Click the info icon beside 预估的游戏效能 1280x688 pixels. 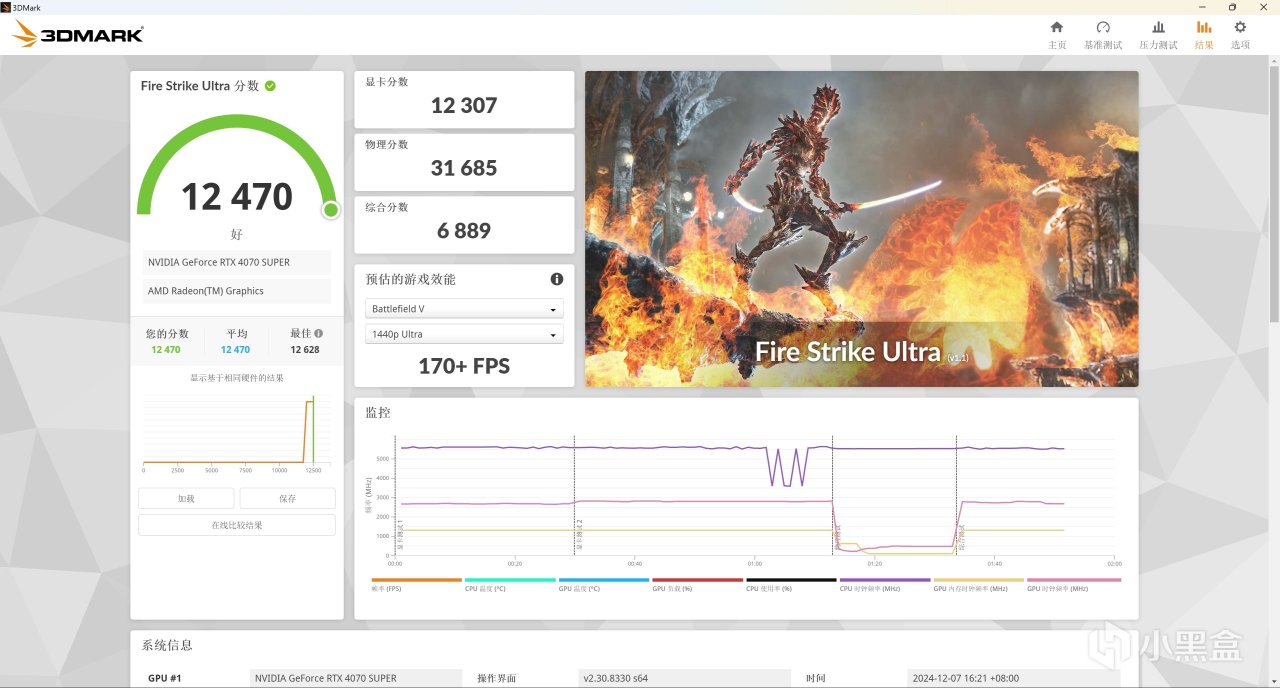coord(556,279)
